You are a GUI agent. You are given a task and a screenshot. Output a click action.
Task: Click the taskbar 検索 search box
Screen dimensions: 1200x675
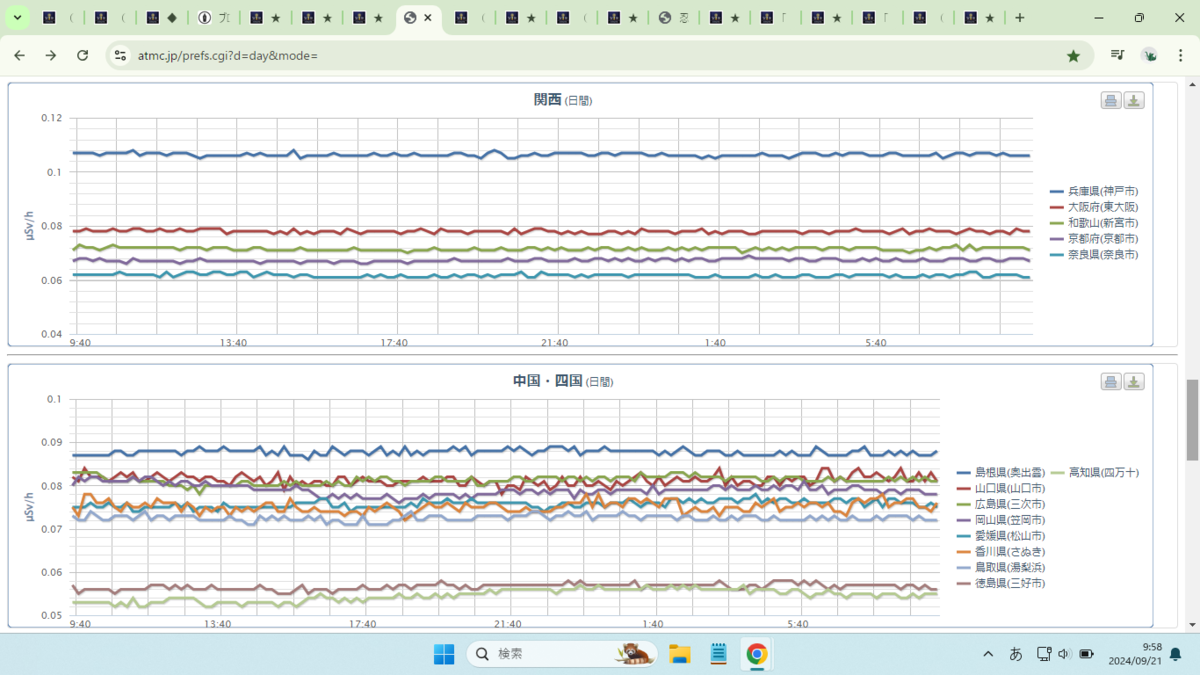pyautogui.click(x=562, y=654)
